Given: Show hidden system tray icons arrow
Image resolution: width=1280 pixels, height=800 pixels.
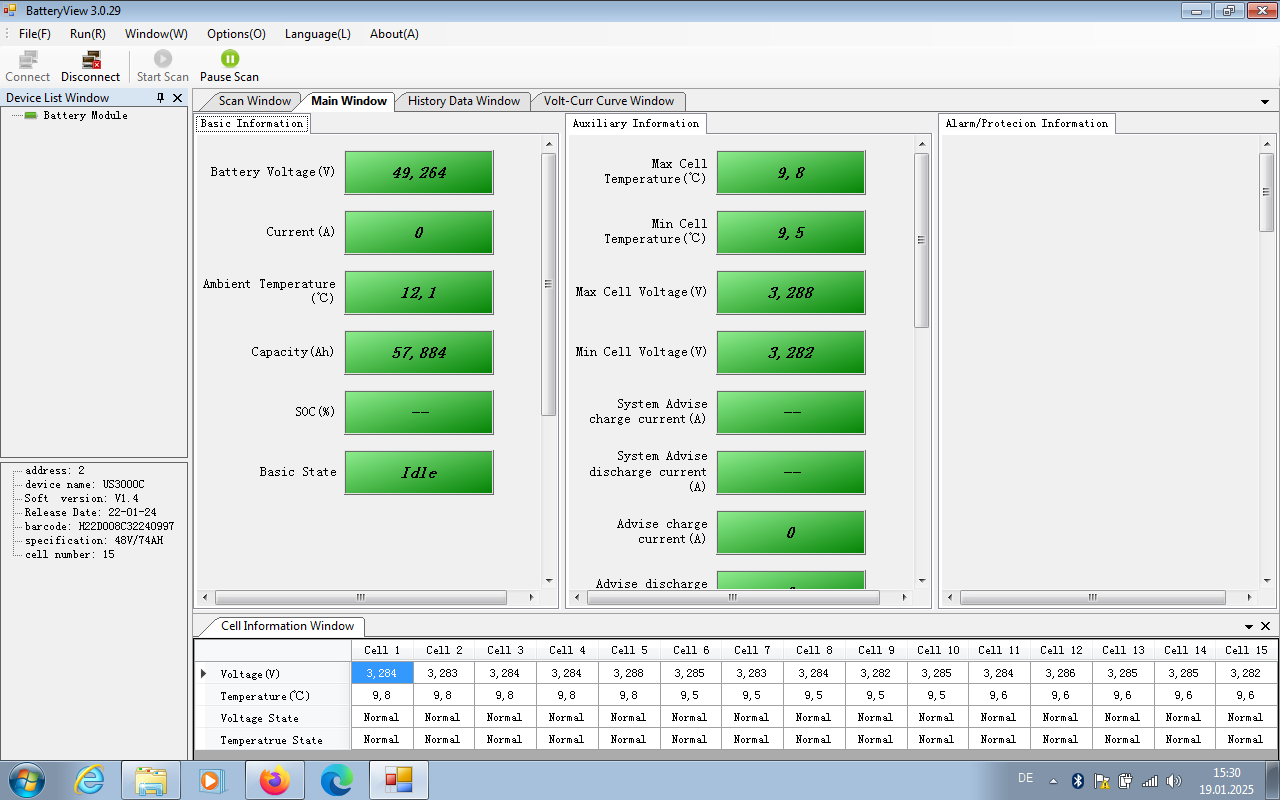Looking at the screenshot, I should (x=1053, y=781).
